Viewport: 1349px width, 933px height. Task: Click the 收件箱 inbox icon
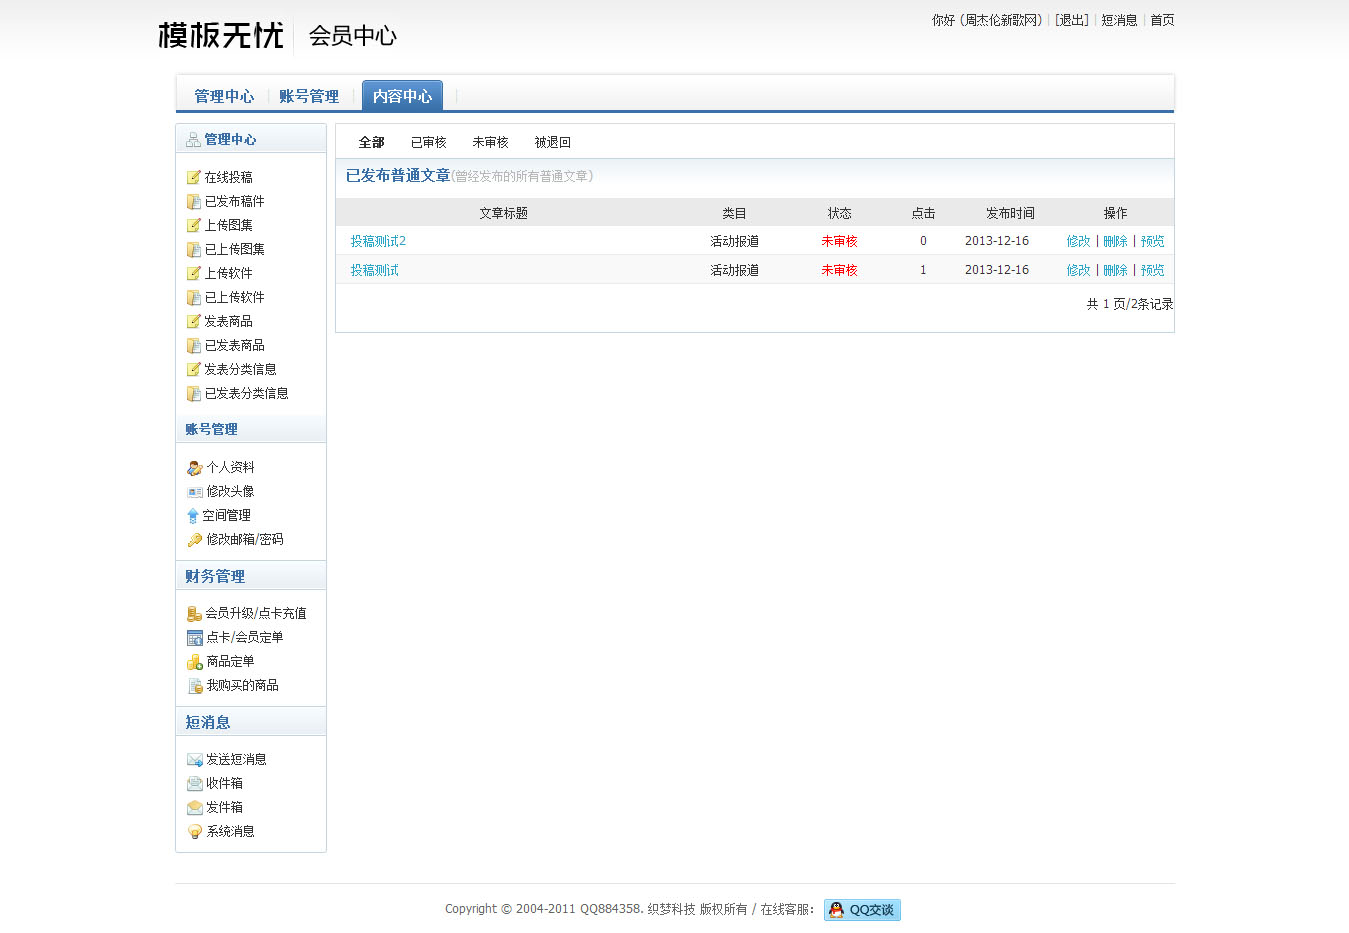click(195, 784)
